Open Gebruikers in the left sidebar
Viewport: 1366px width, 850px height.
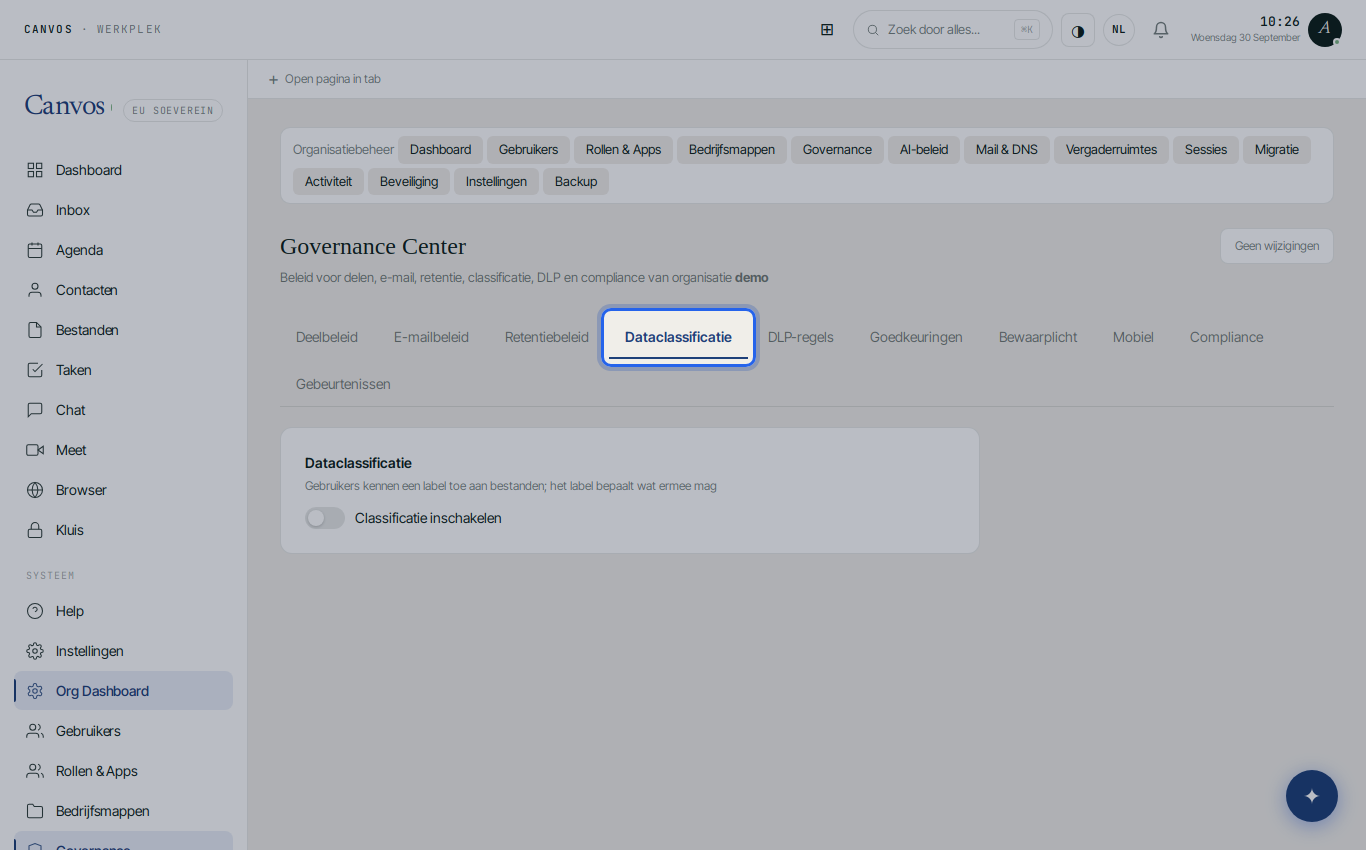pos(123,731)
